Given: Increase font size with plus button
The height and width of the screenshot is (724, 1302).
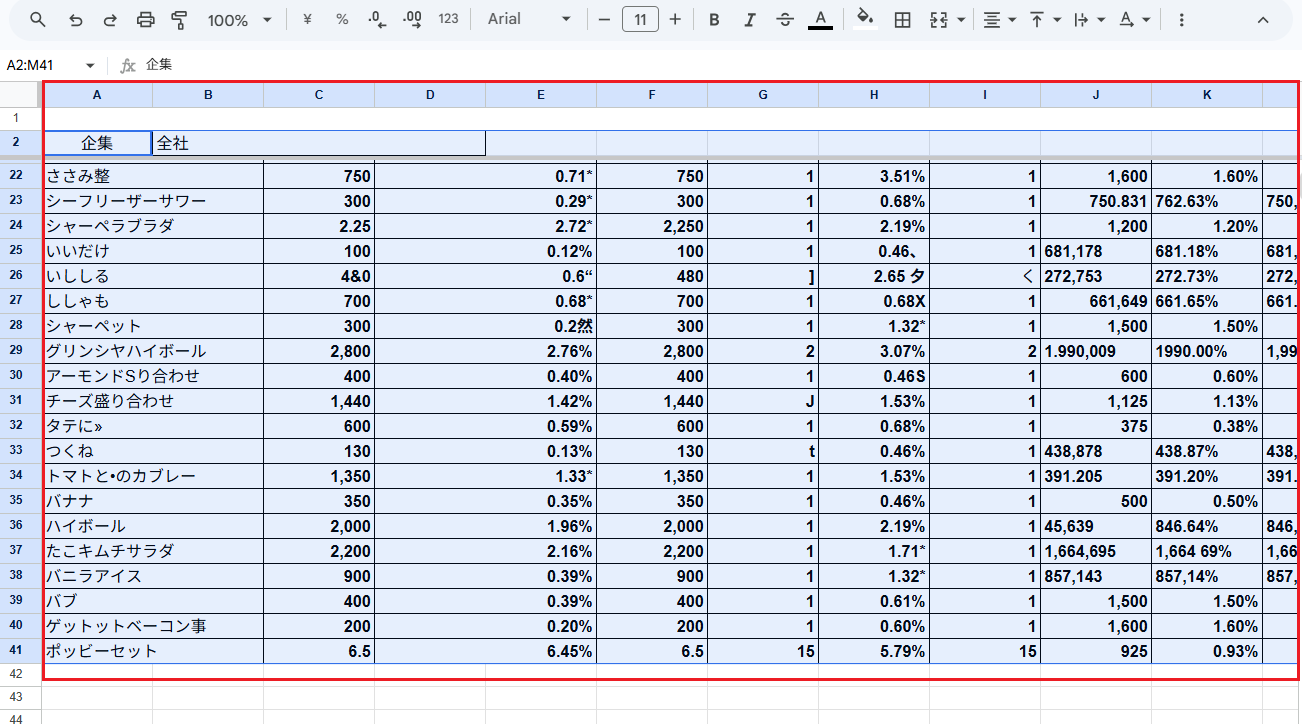Looking at the screenshot, I should 675,19.
